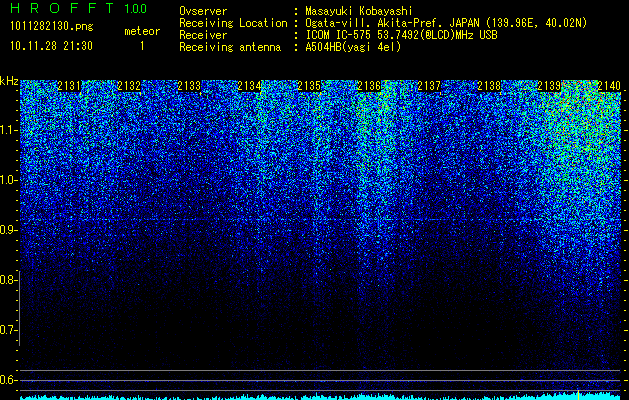This screenshot has width=629, height=400.
Task: Click the 2139 time marker
Action: (549, 86)
